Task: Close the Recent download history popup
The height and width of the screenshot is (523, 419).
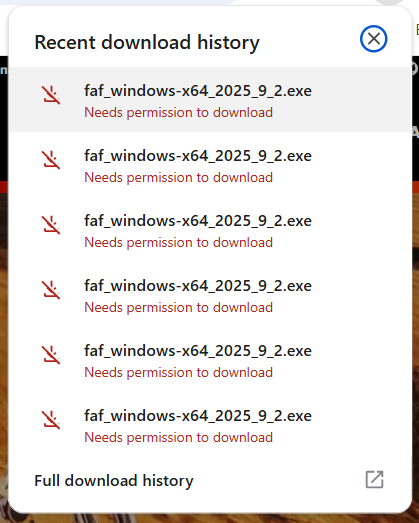Action: coord(373,39)
